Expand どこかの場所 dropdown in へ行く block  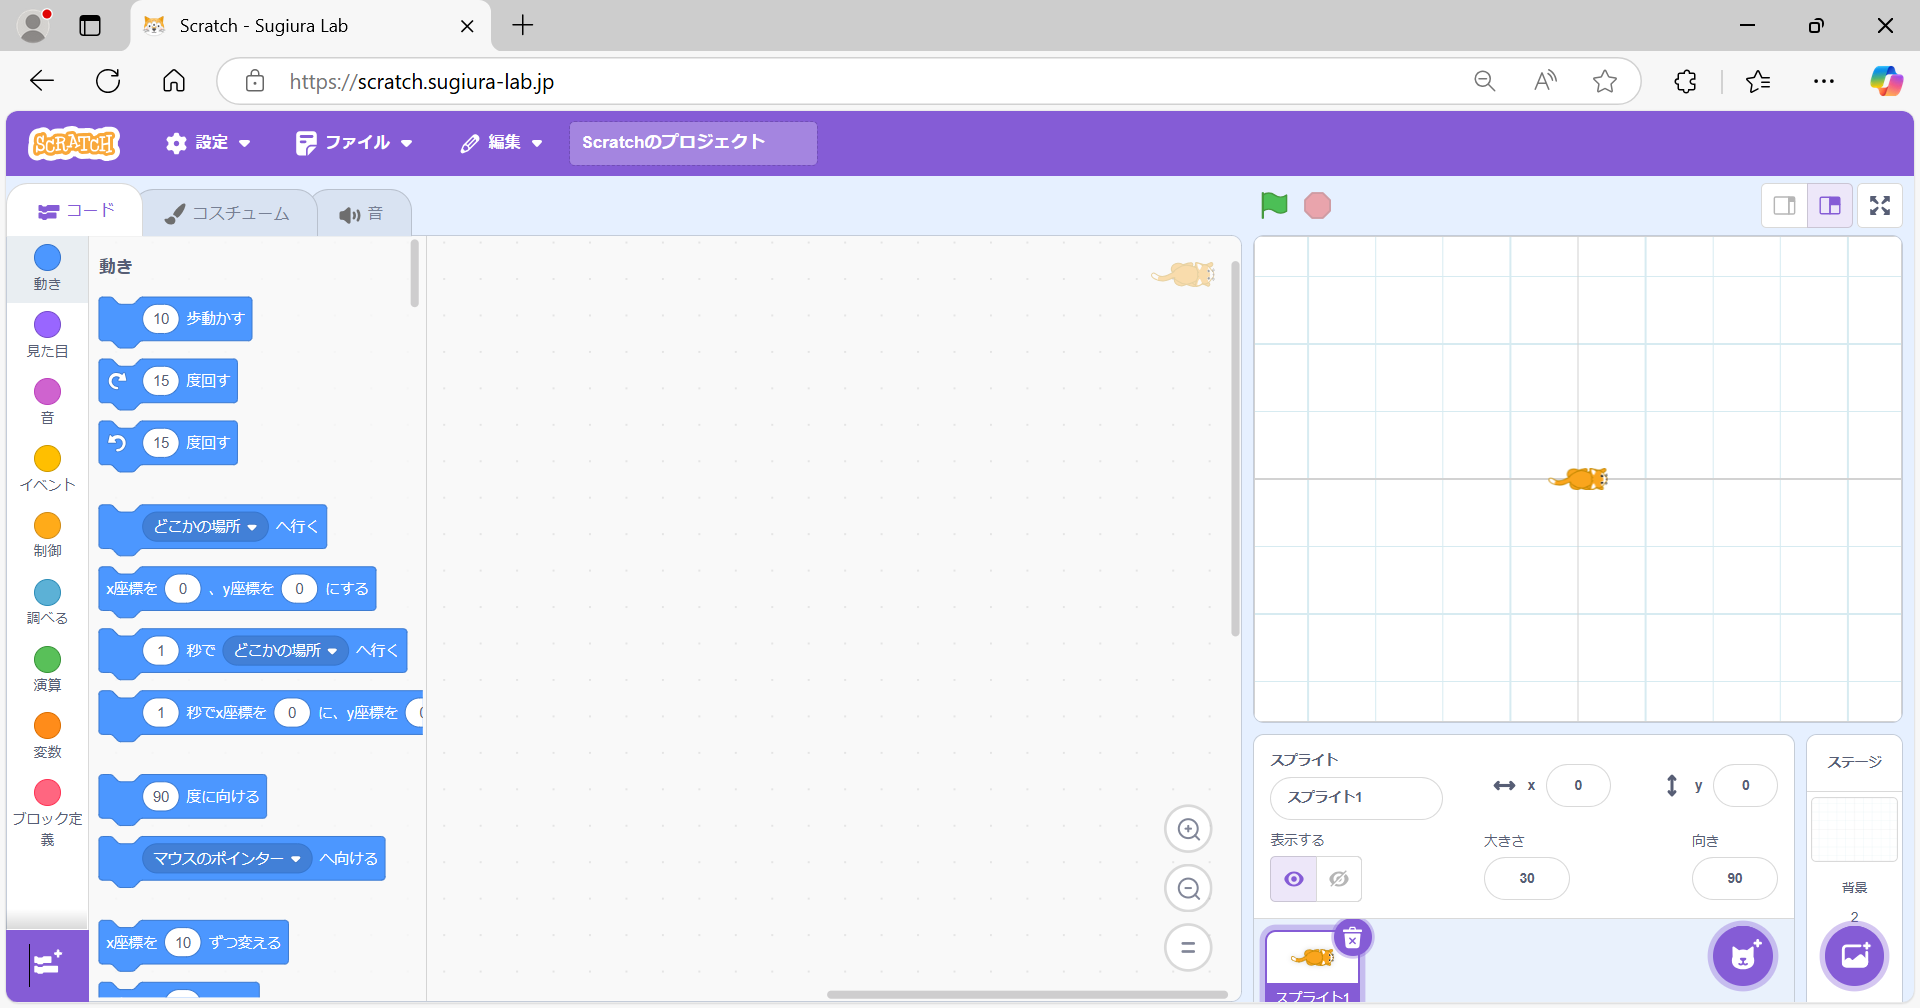[x=205, y=526]
